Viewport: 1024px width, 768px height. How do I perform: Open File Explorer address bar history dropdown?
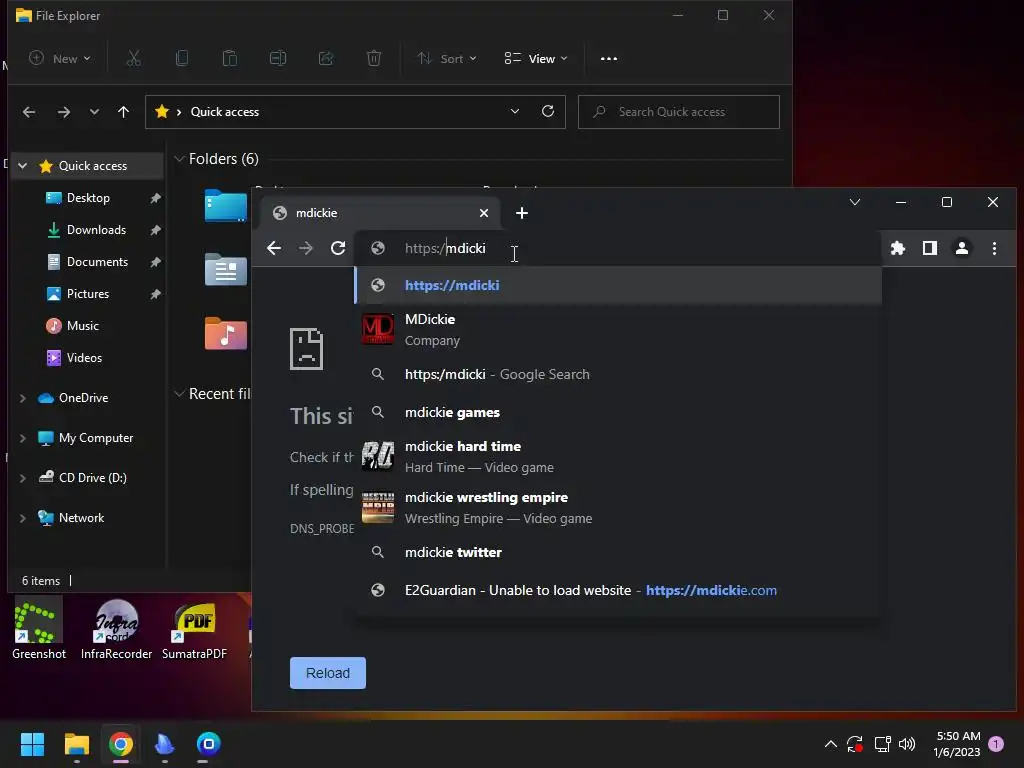515,112
